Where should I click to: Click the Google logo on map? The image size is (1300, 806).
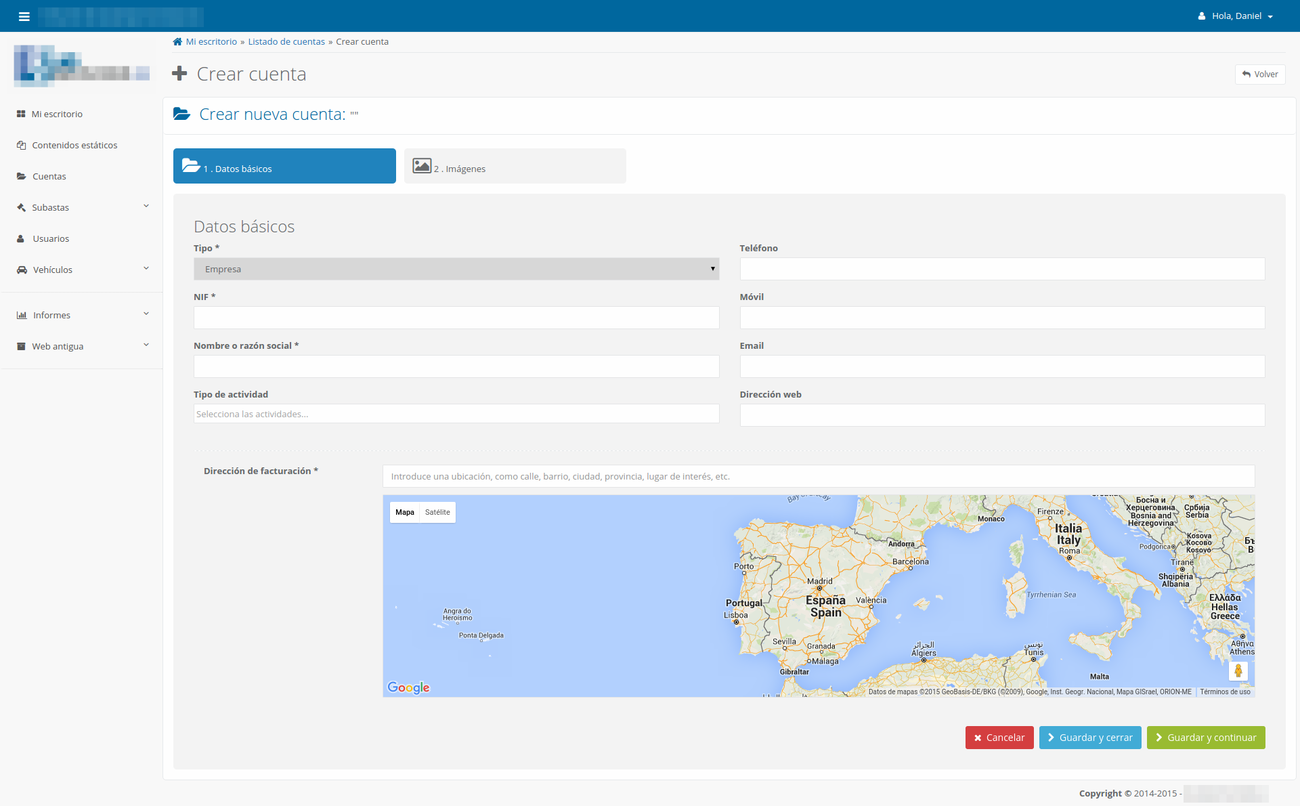click(x=409, y=687)
